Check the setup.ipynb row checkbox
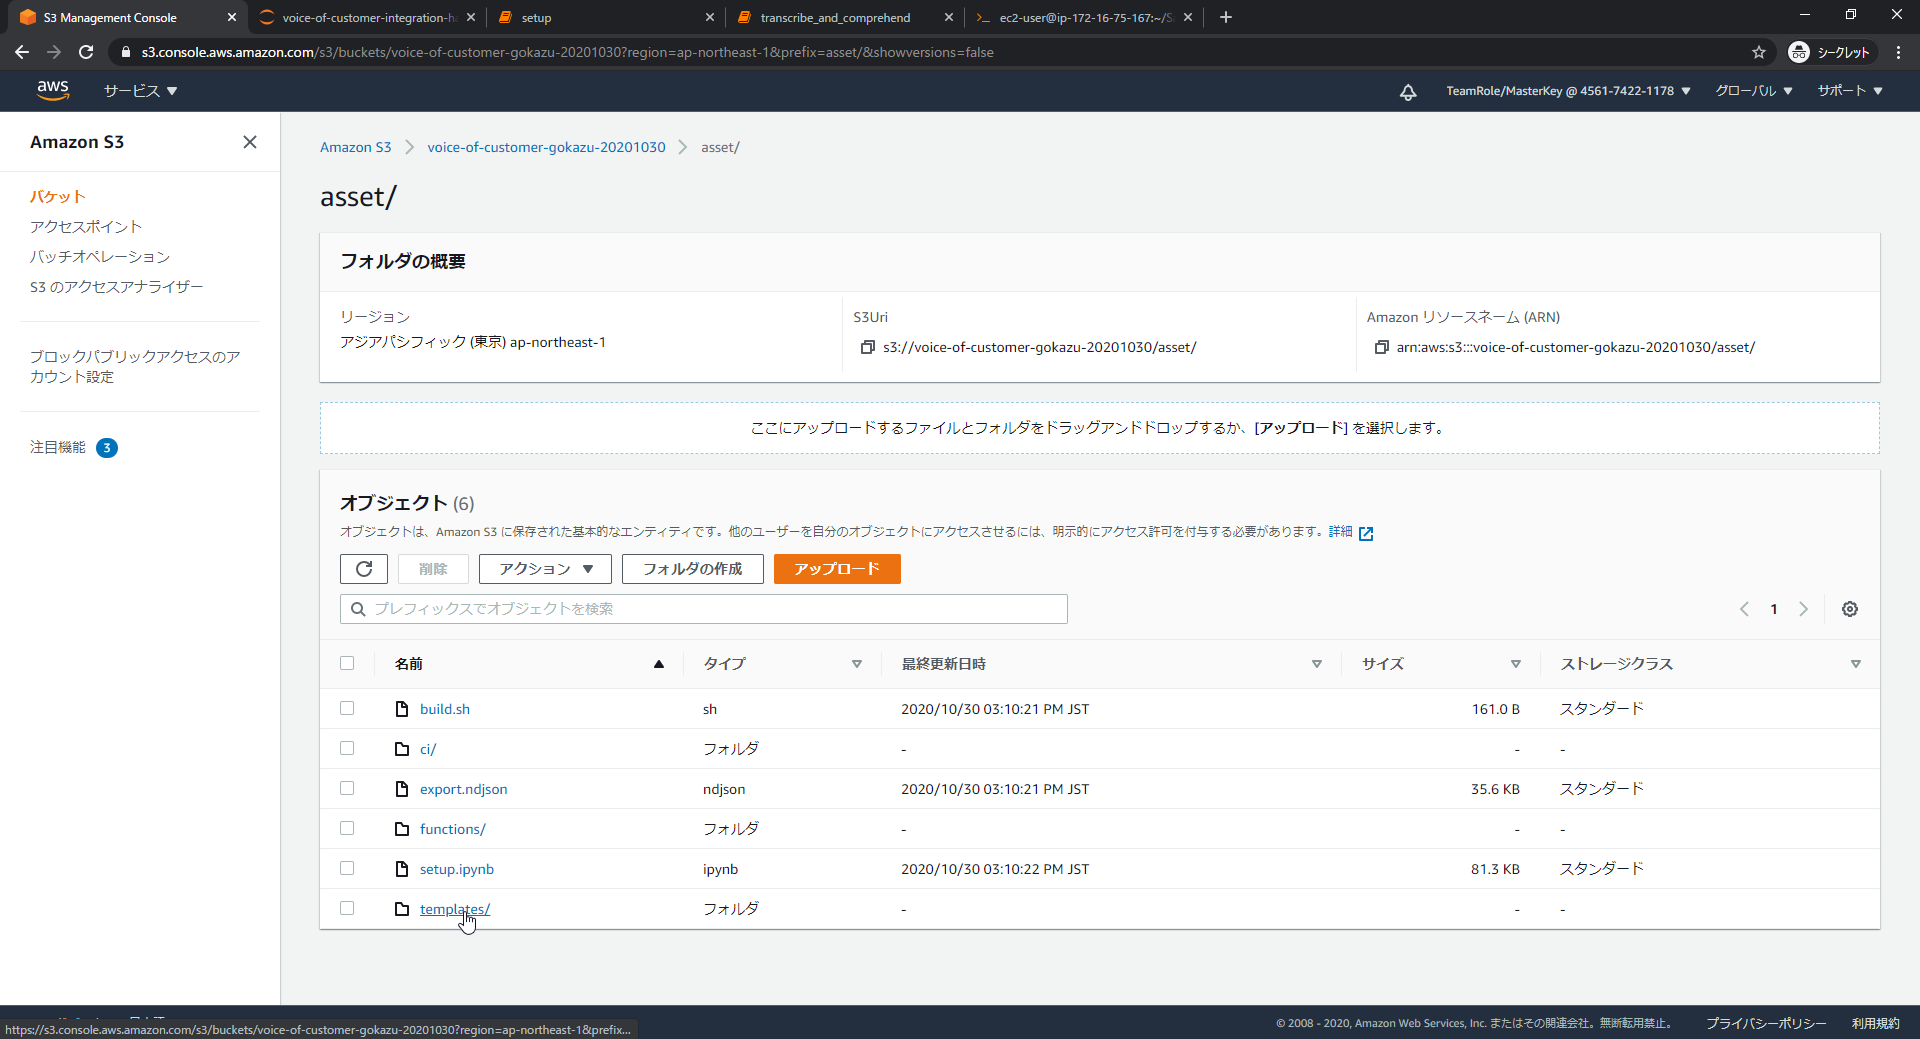 tap(347, 868)
